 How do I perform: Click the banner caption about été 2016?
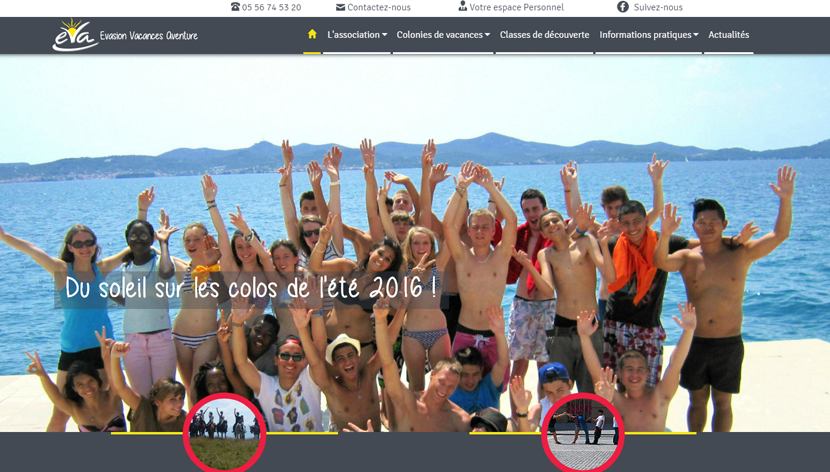point(251,289)
